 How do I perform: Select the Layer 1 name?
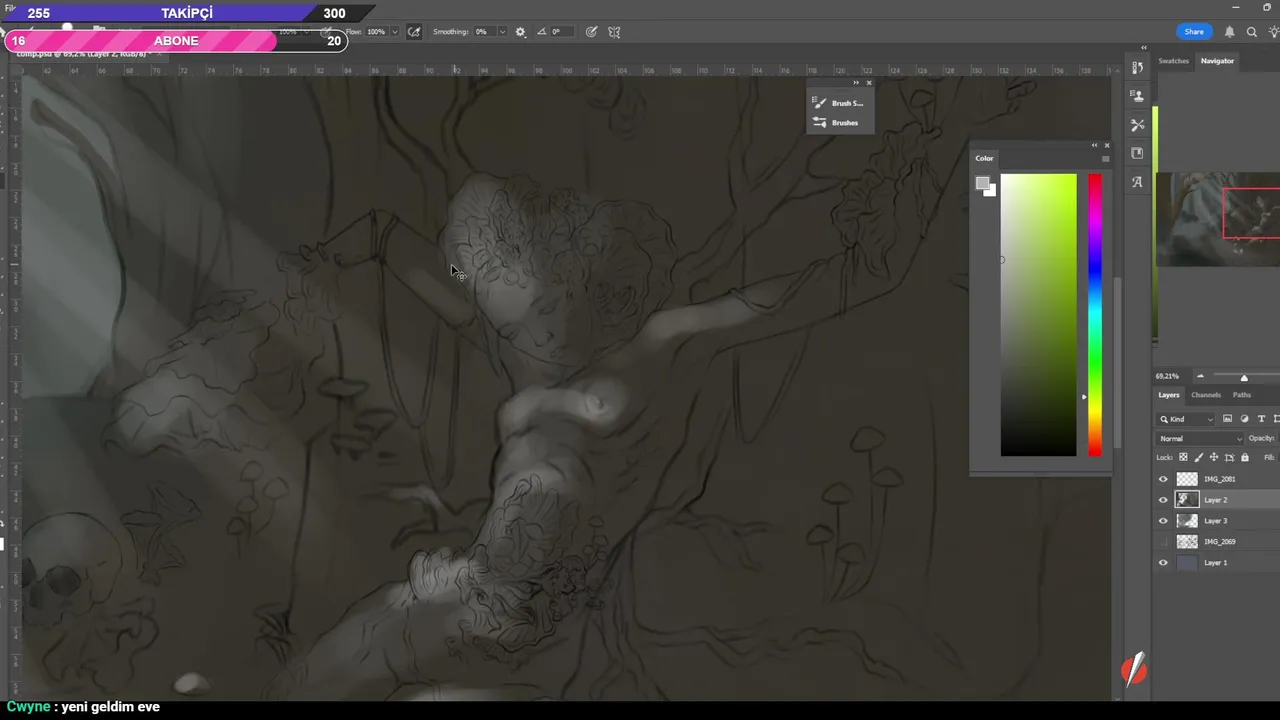pos(1215,563)
